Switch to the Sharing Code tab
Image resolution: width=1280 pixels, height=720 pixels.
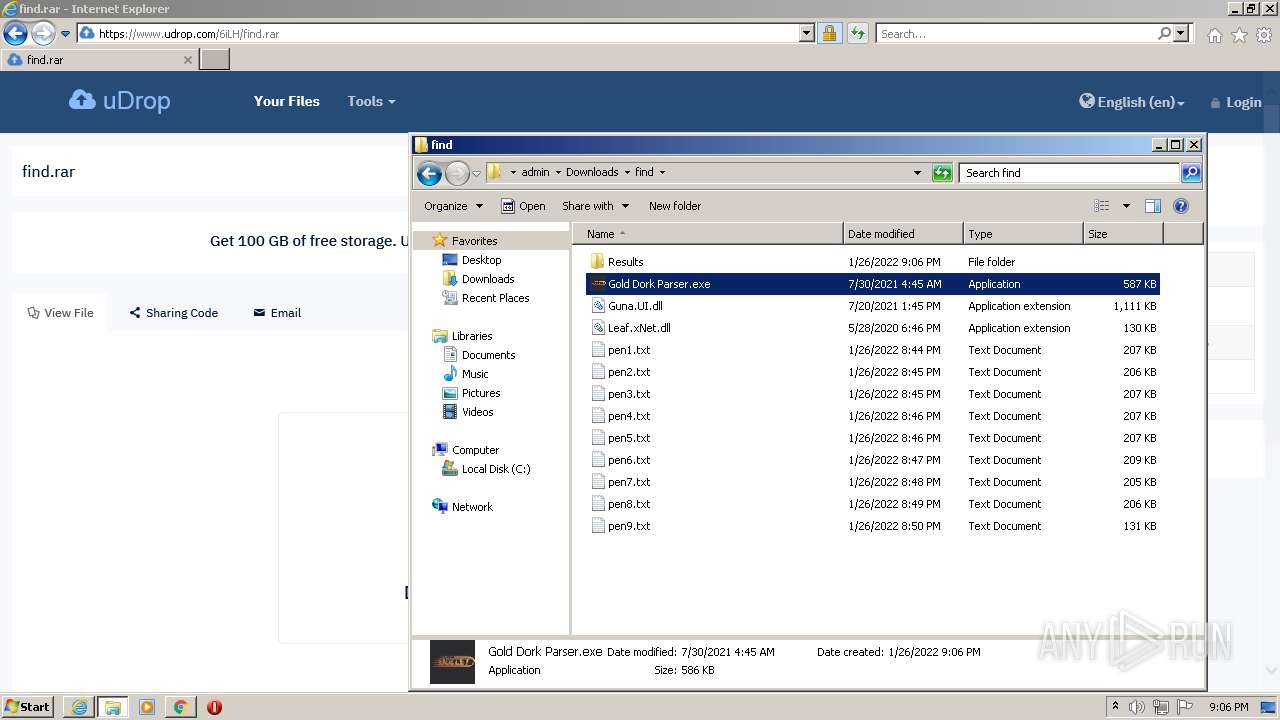173,313
